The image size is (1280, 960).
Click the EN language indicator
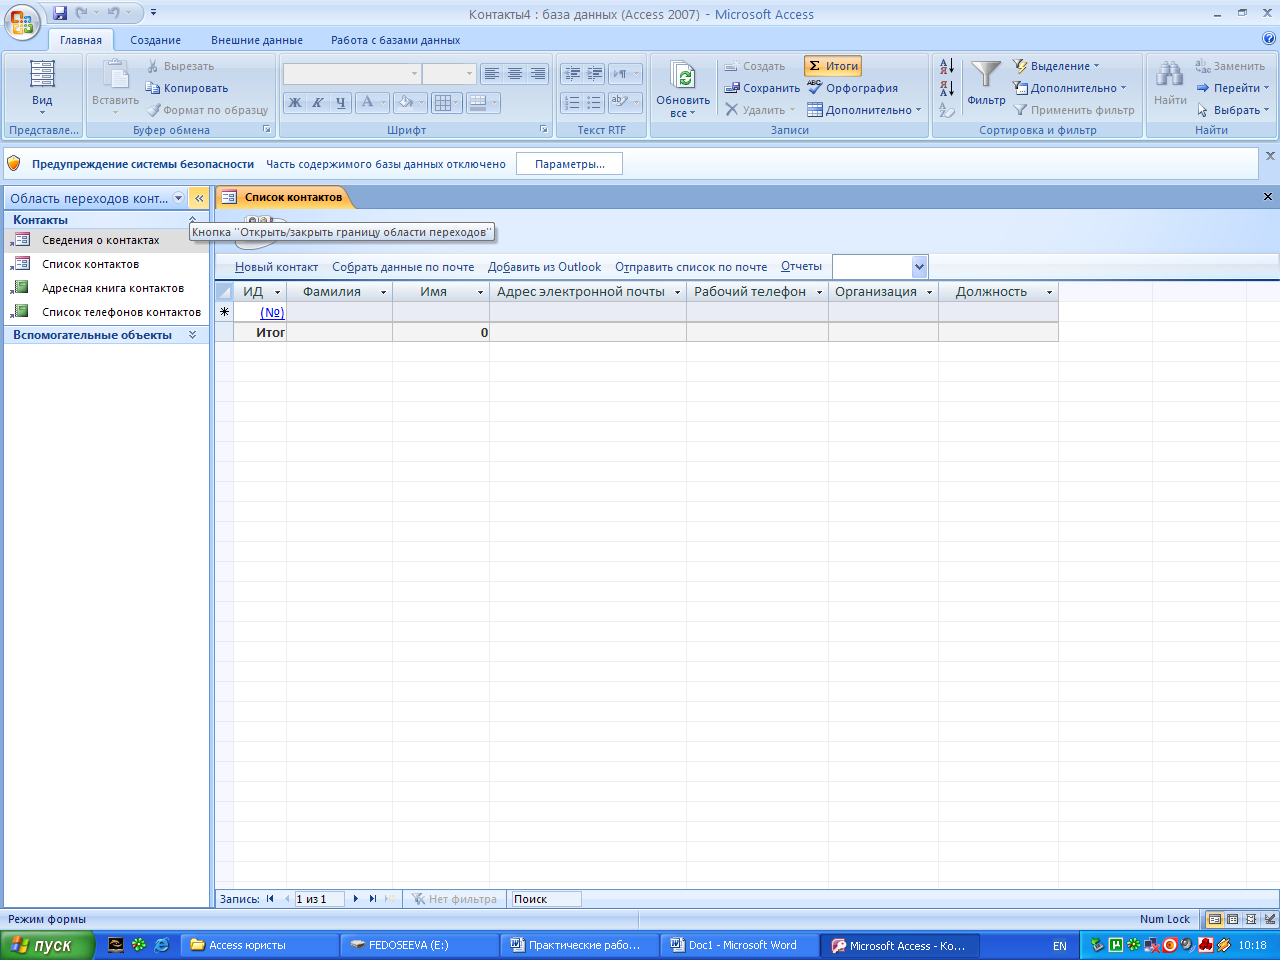[1060, 945]
